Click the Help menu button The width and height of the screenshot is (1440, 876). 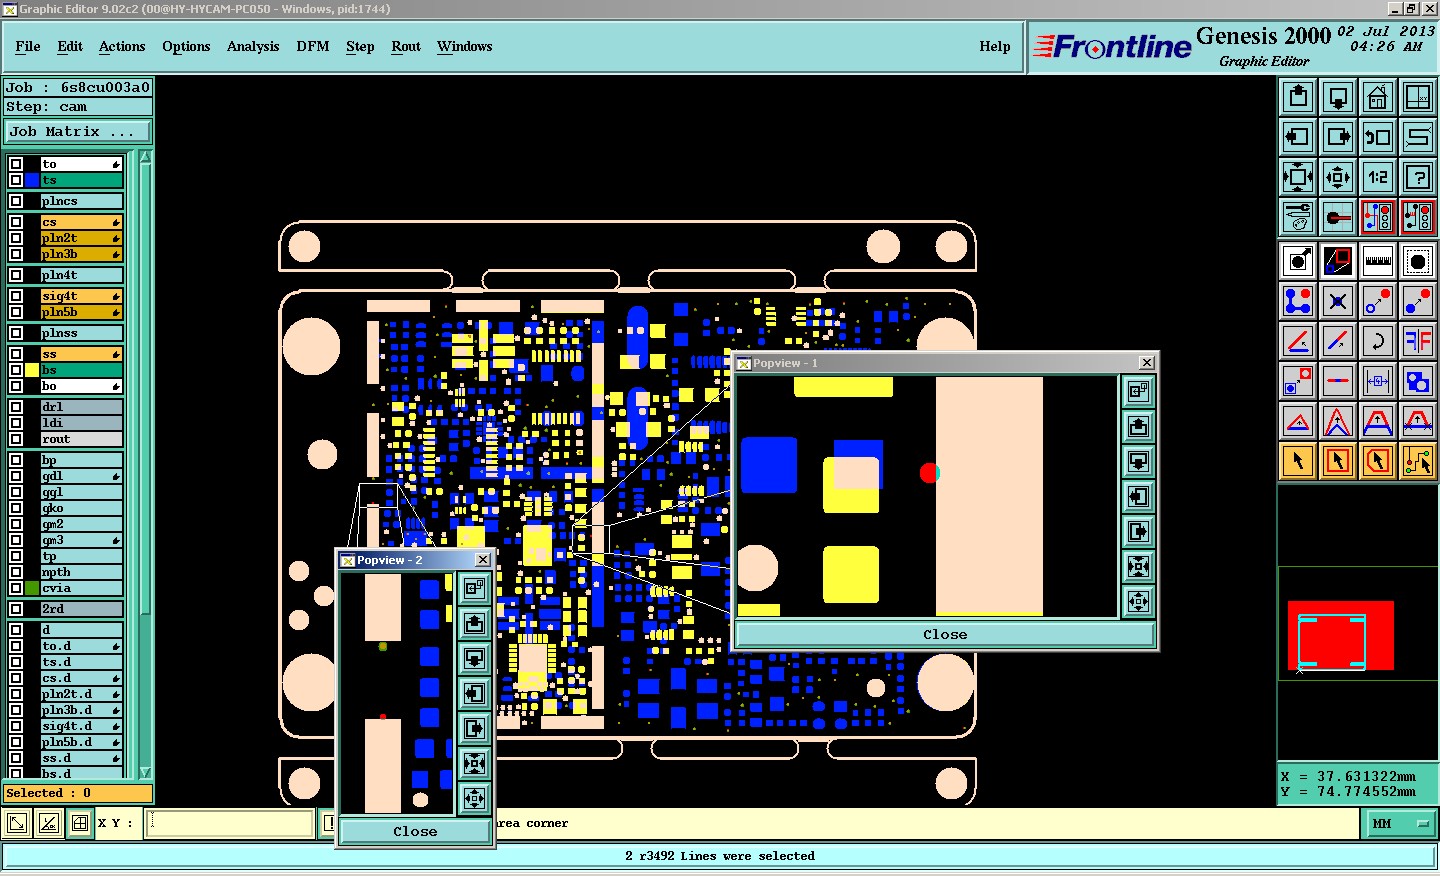995,47
